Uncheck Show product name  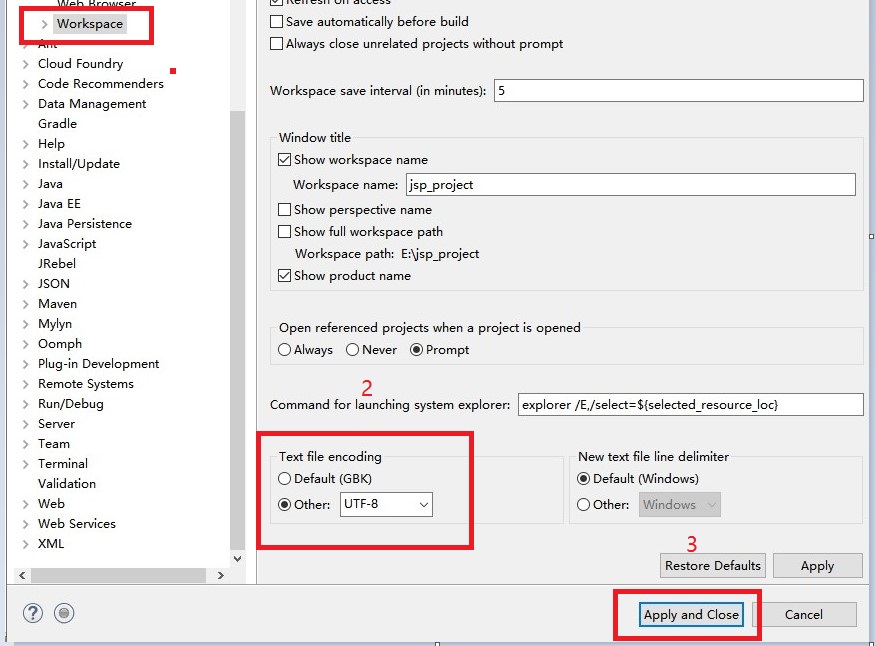coord(284,276)
